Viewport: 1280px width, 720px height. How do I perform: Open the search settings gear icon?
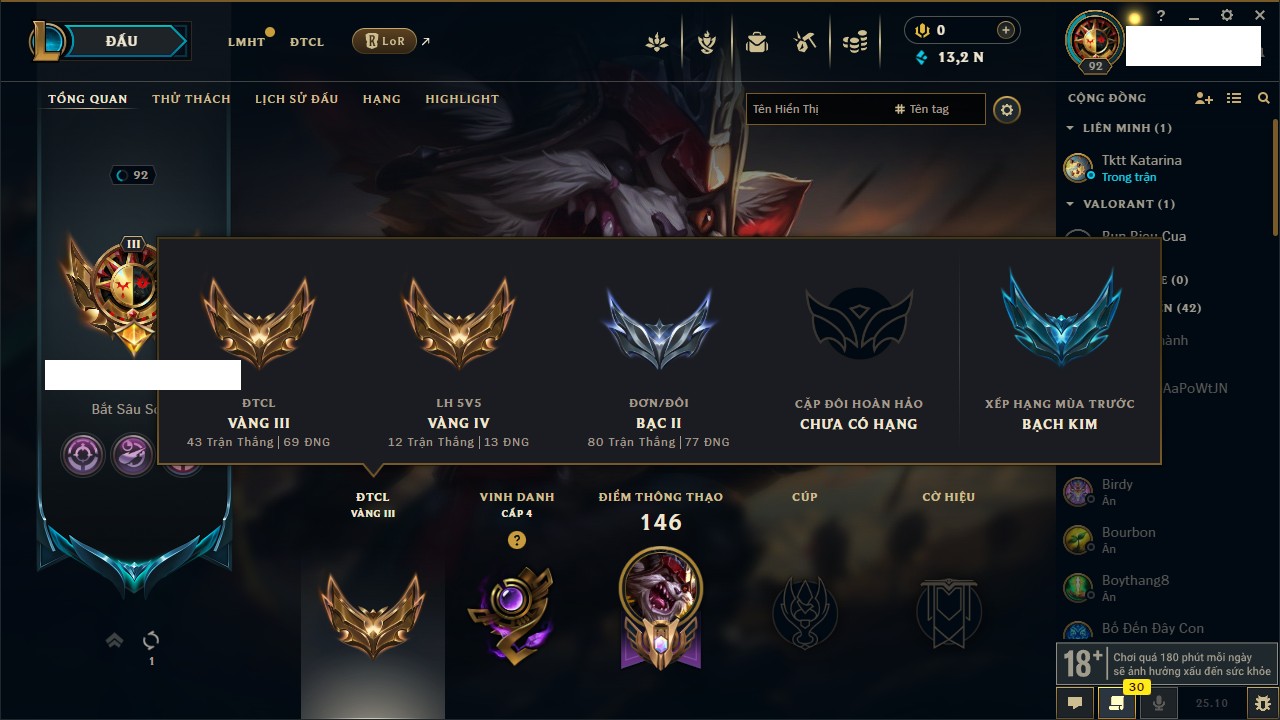pos(1007,109)
